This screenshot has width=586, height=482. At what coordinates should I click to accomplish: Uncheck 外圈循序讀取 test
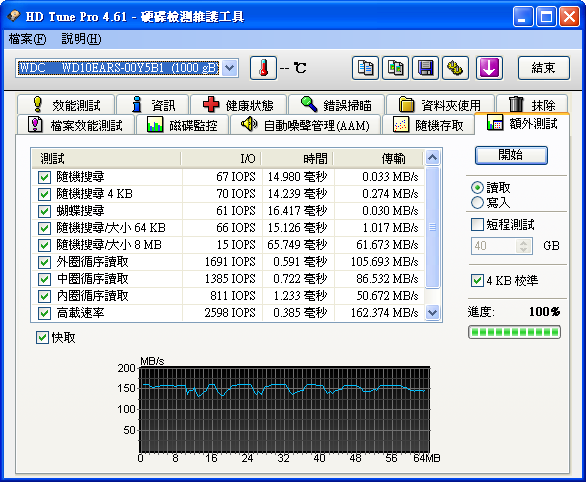[x=44, y=262]
